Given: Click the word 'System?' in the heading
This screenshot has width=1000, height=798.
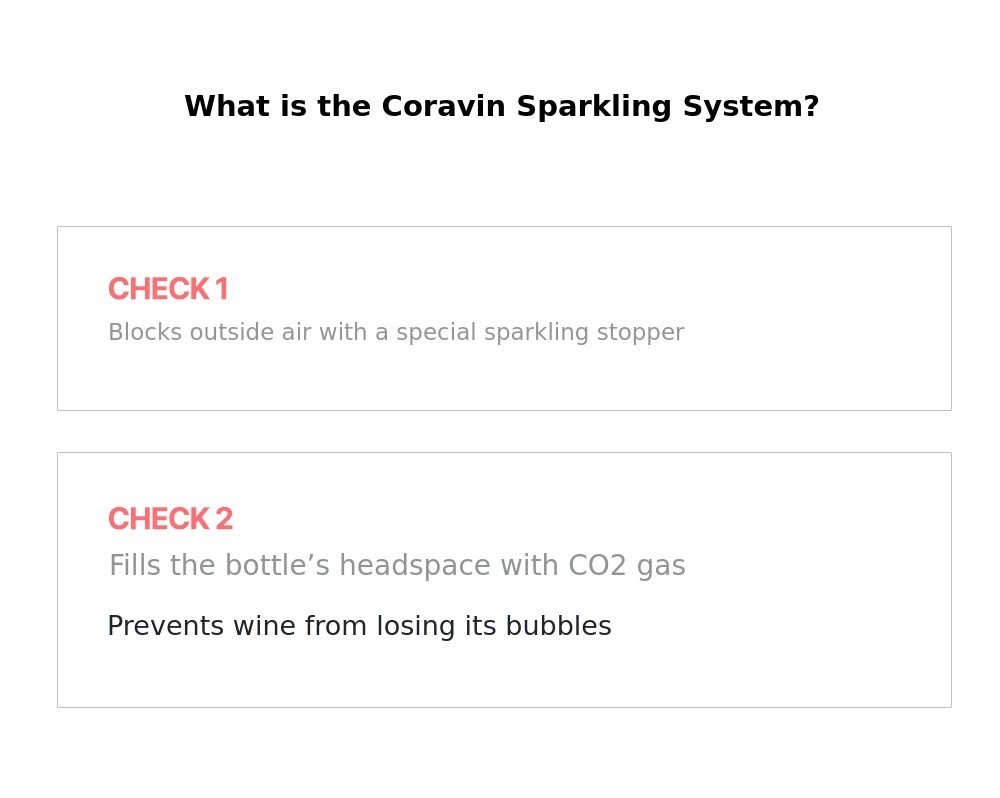Looking at the screenshot, I should [x=751, y=107].
